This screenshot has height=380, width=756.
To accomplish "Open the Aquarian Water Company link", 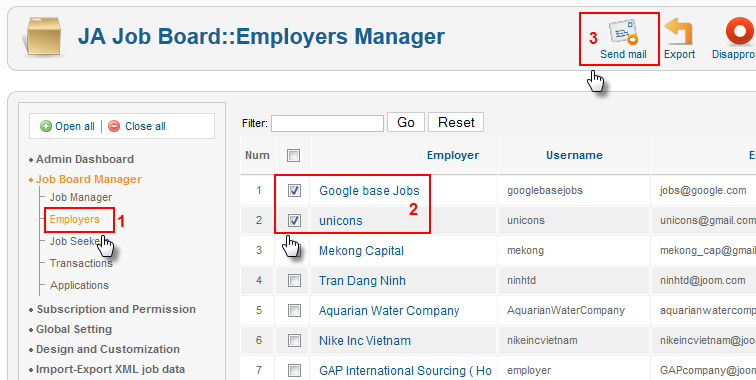I will coord(389,311).
